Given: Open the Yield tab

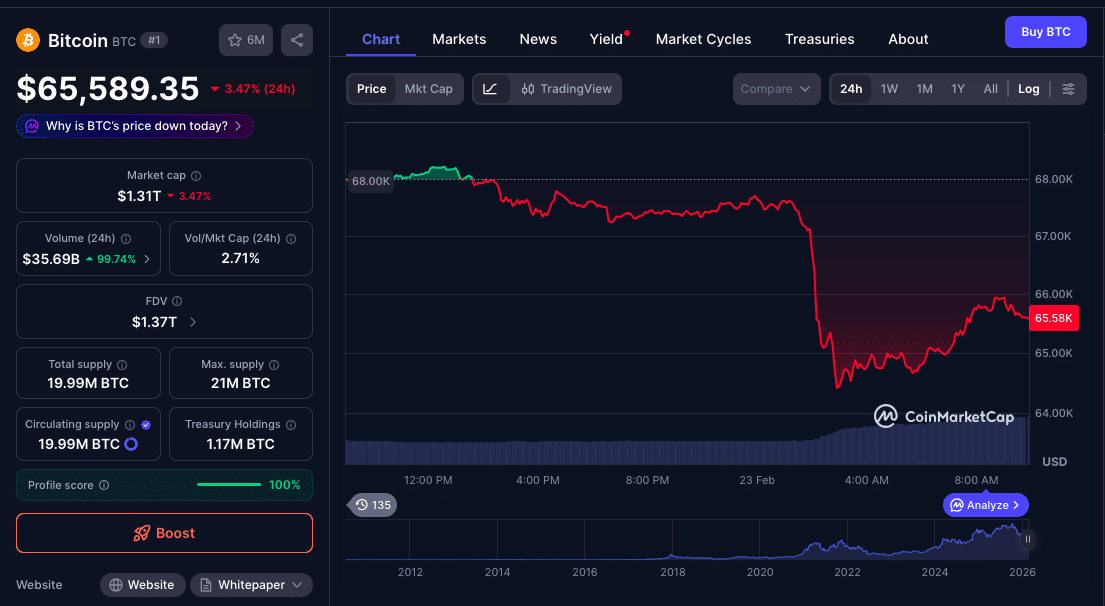Looking at the screenshot, I should (x=606, y=39).
